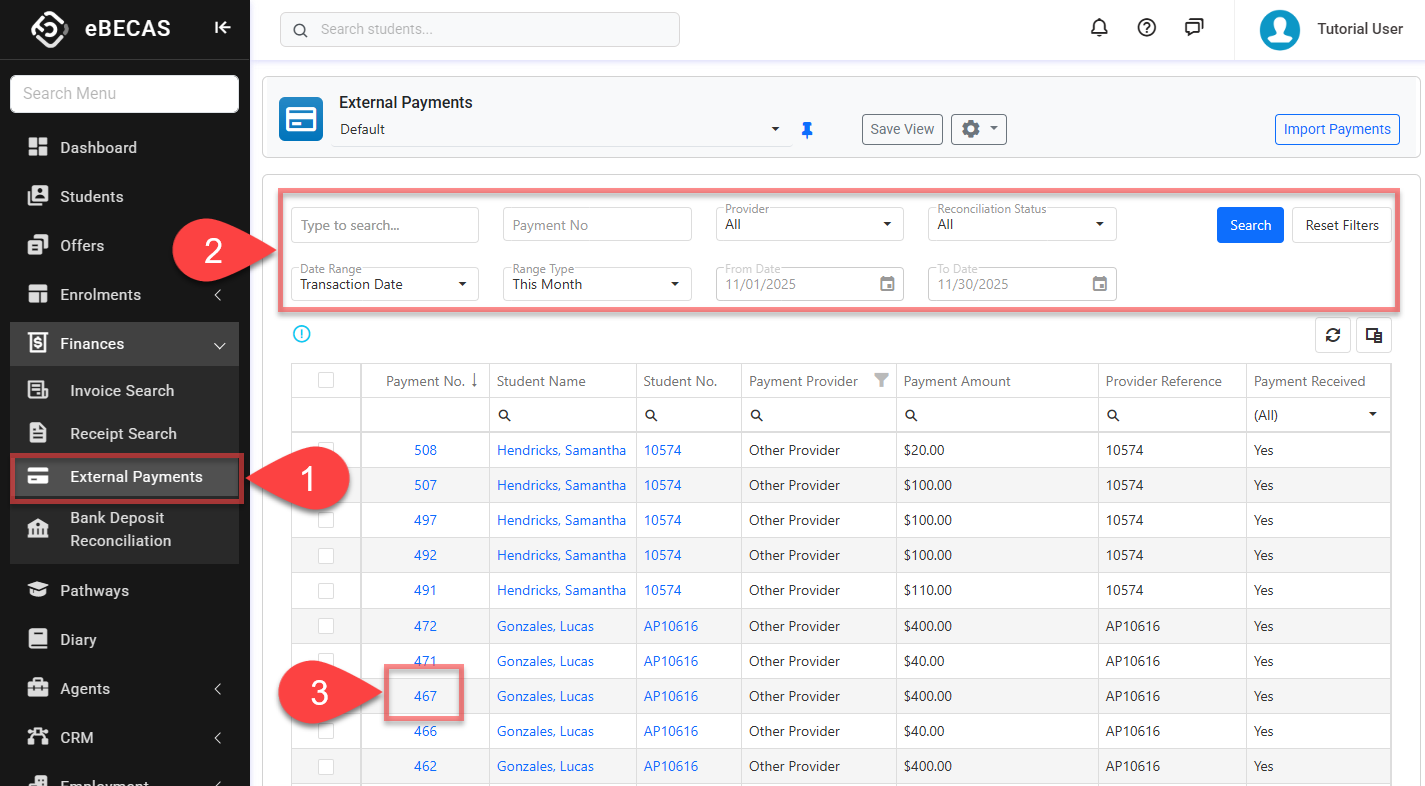Open the column chooser icon
The image size is (1425, 786).
1374,336
